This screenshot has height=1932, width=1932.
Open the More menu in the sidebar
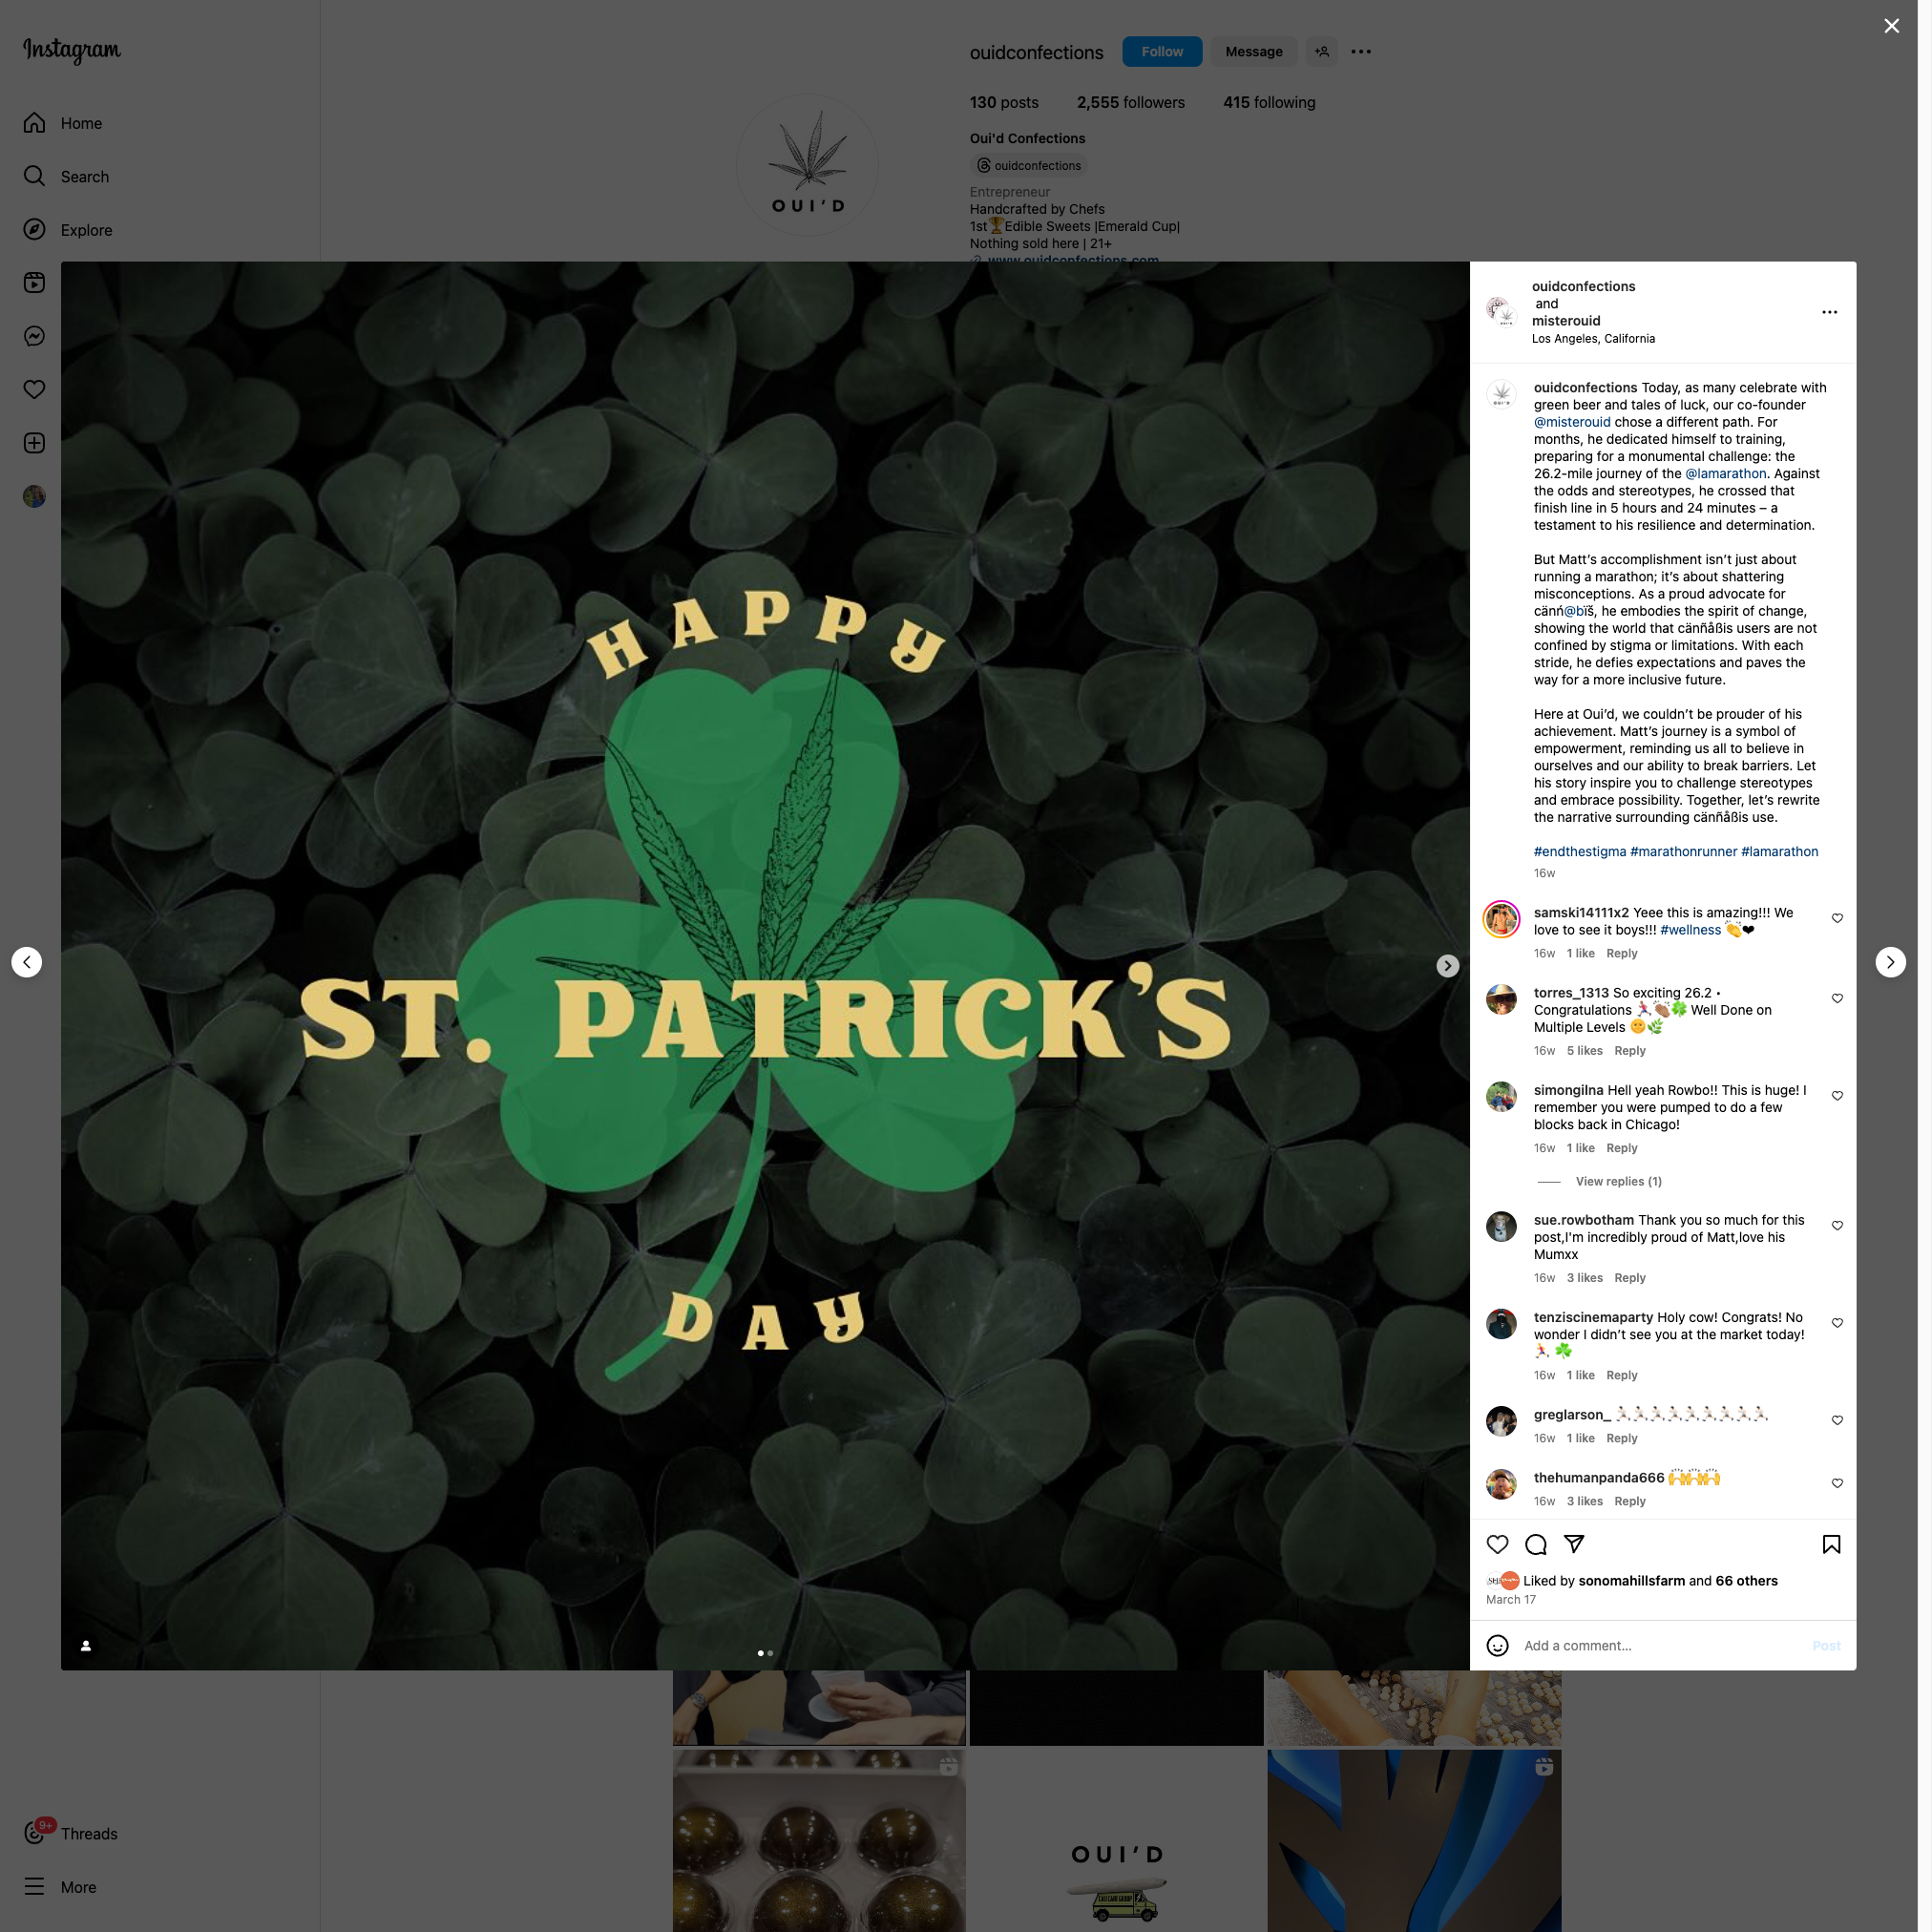point(60,1887)
